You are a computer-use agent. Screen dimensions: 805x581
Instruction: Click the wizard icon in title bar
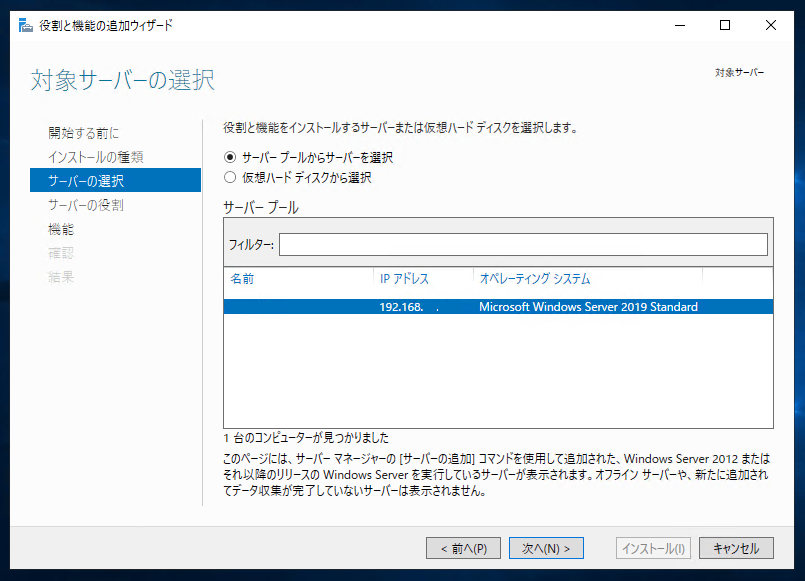(25, 25)
